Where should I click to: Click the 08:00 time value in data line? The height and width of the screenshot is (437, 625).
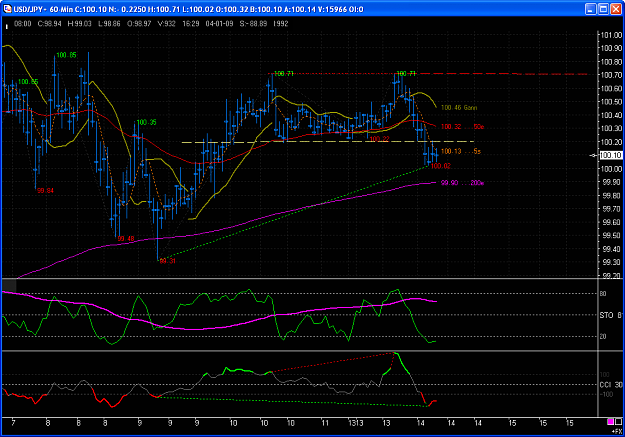[x=23, y=24]
